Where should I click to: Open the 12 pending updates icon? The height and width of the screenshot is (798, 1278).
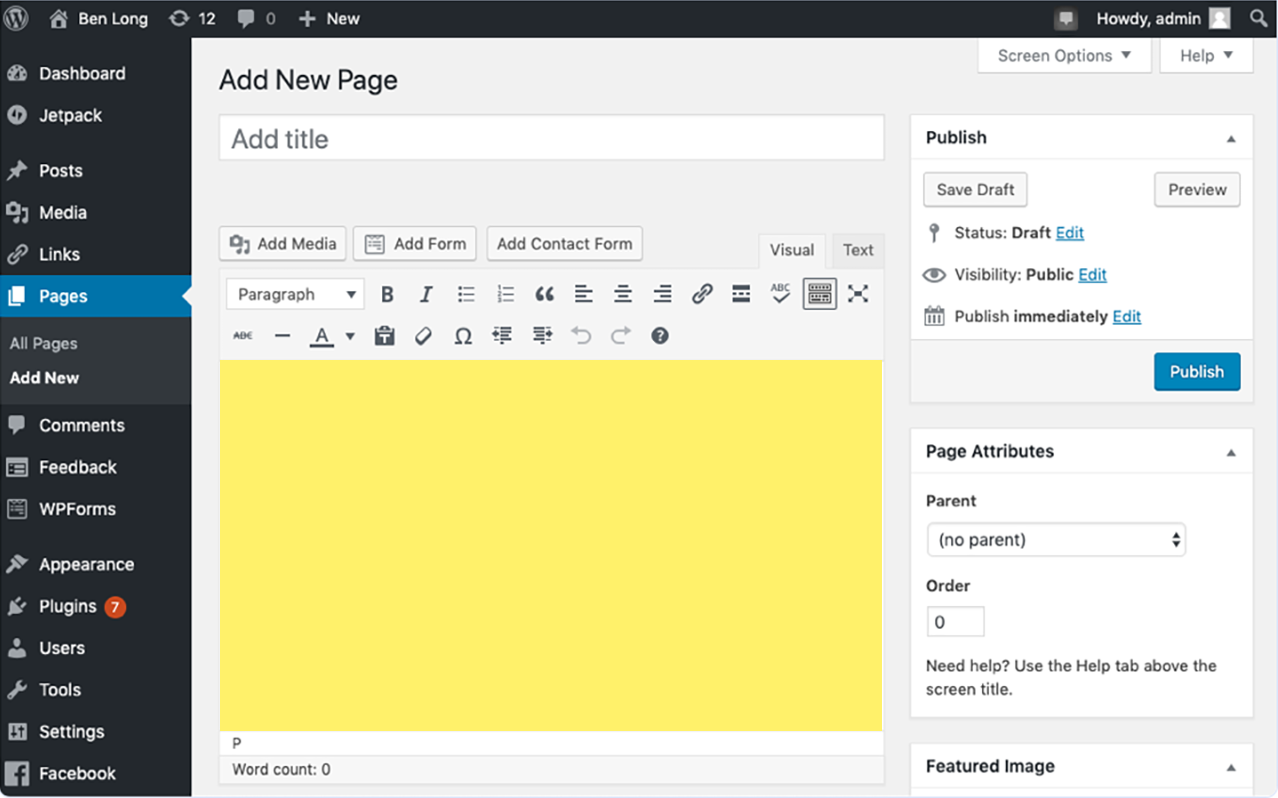192,18
